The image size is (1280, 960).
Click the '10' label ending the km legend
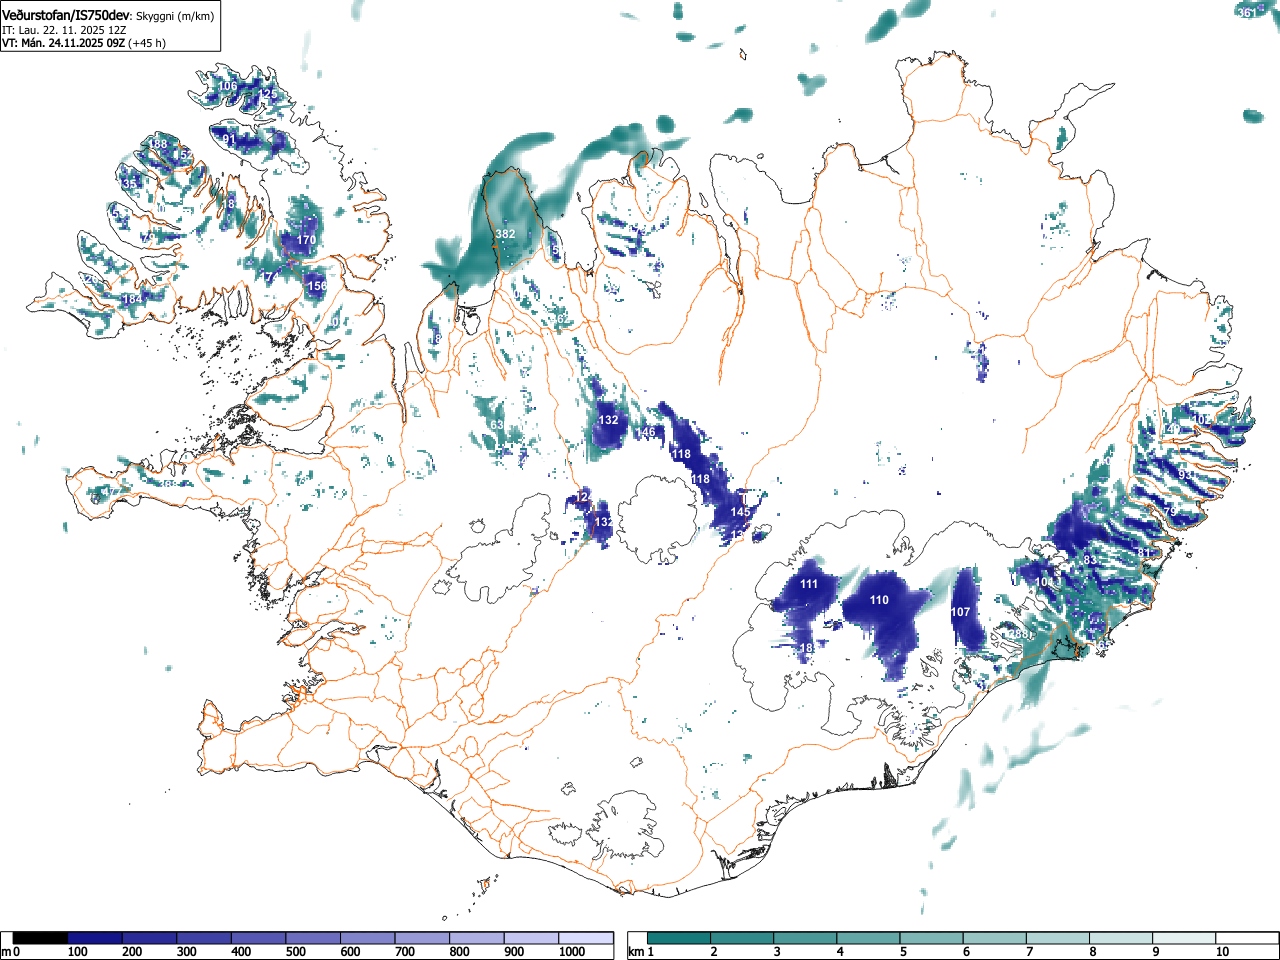[x=1222, y=952]
